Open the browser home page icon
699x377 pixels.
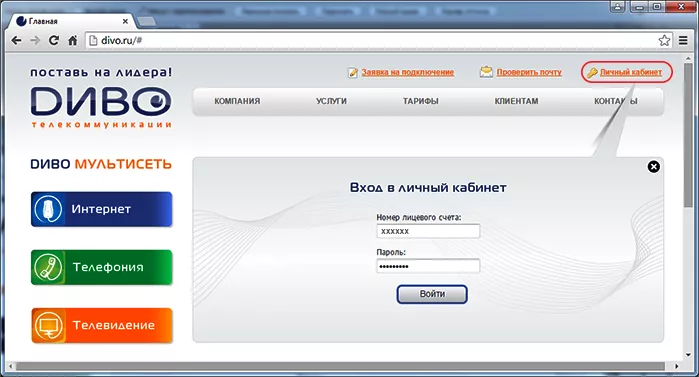[x=73, y=41]
